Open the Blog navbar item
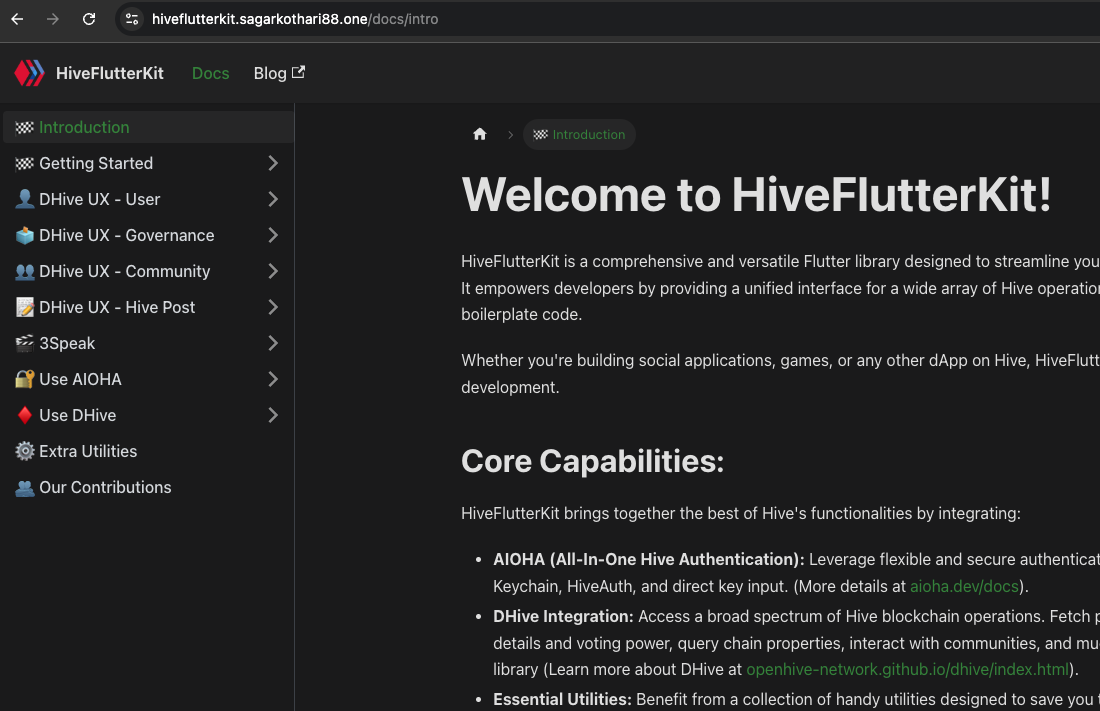Image resolution: width=1100 pixels, height=711 pixels. coord(270,73)
